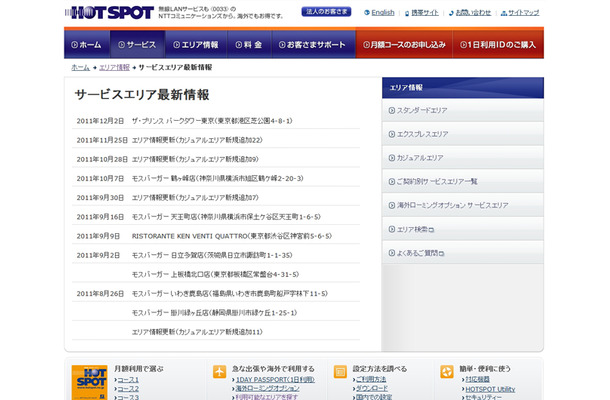Click the 2011年12月2日 date

pos(100,121)
